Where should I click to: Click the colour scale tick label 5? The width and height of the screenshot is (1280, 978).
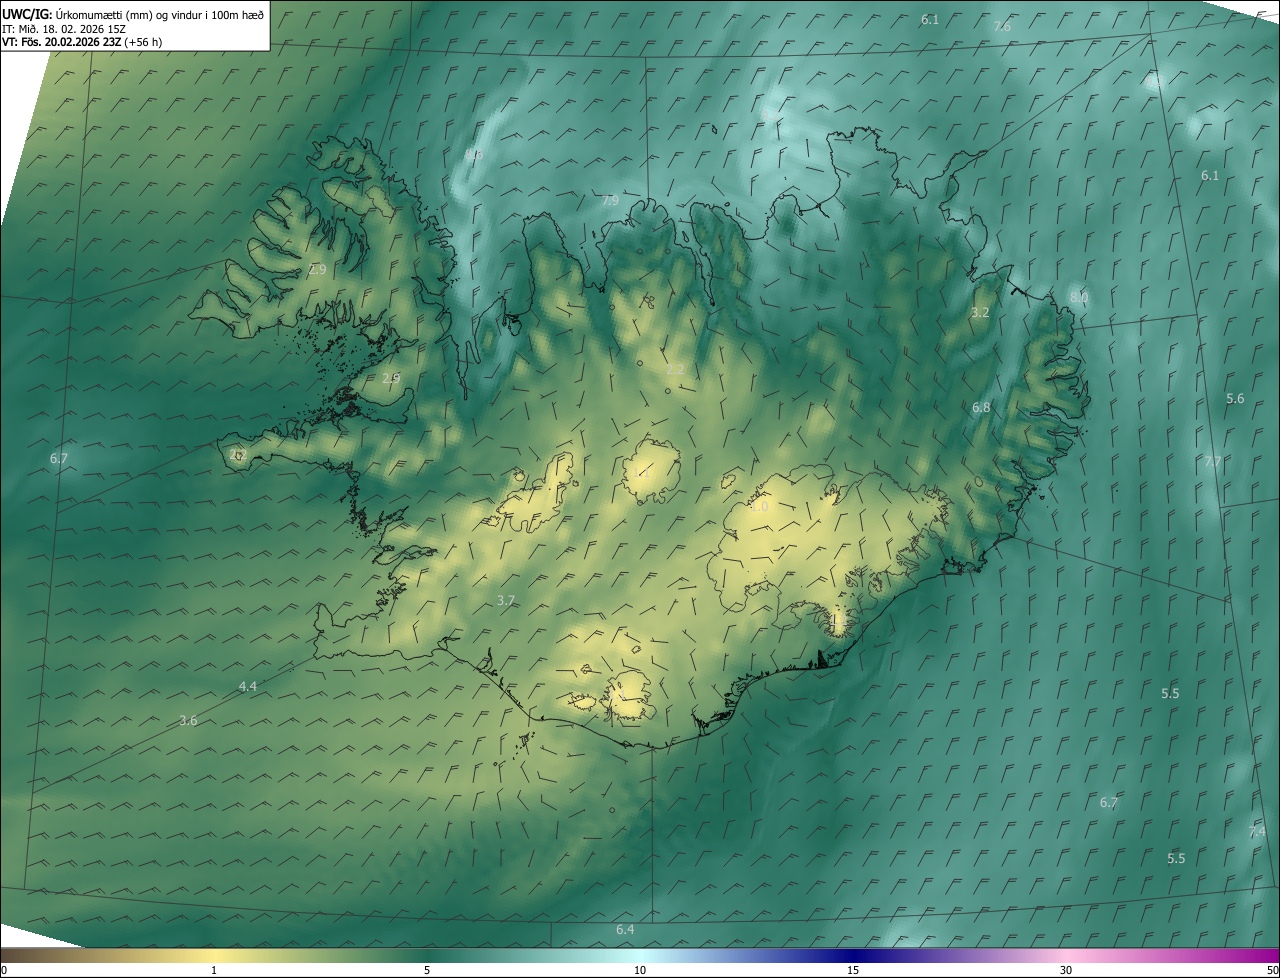pos(427,971)
